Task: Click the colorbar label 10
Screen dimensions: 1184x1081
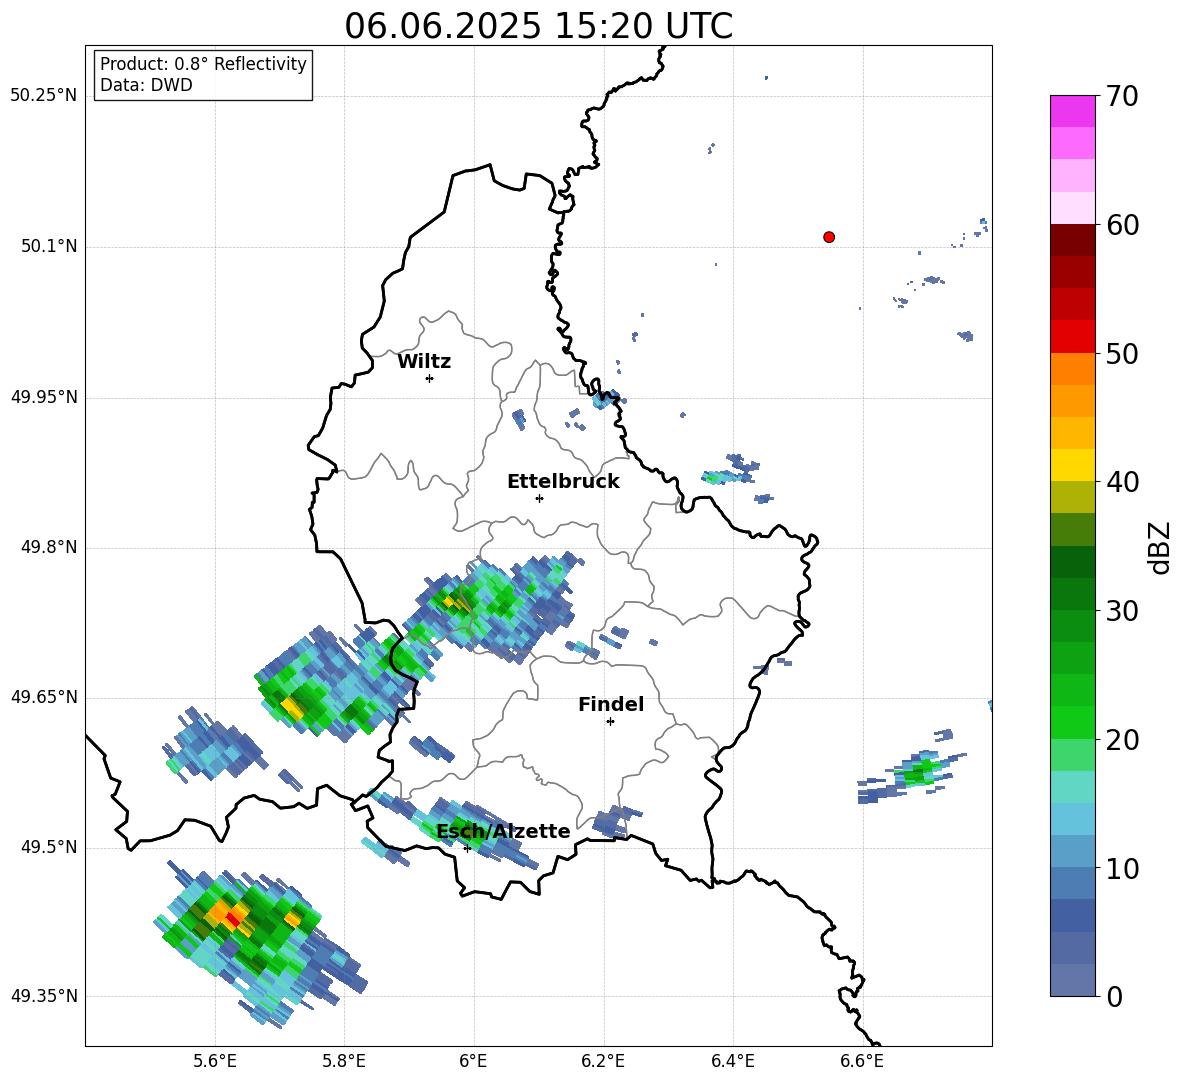Action: coord(1122,868)
